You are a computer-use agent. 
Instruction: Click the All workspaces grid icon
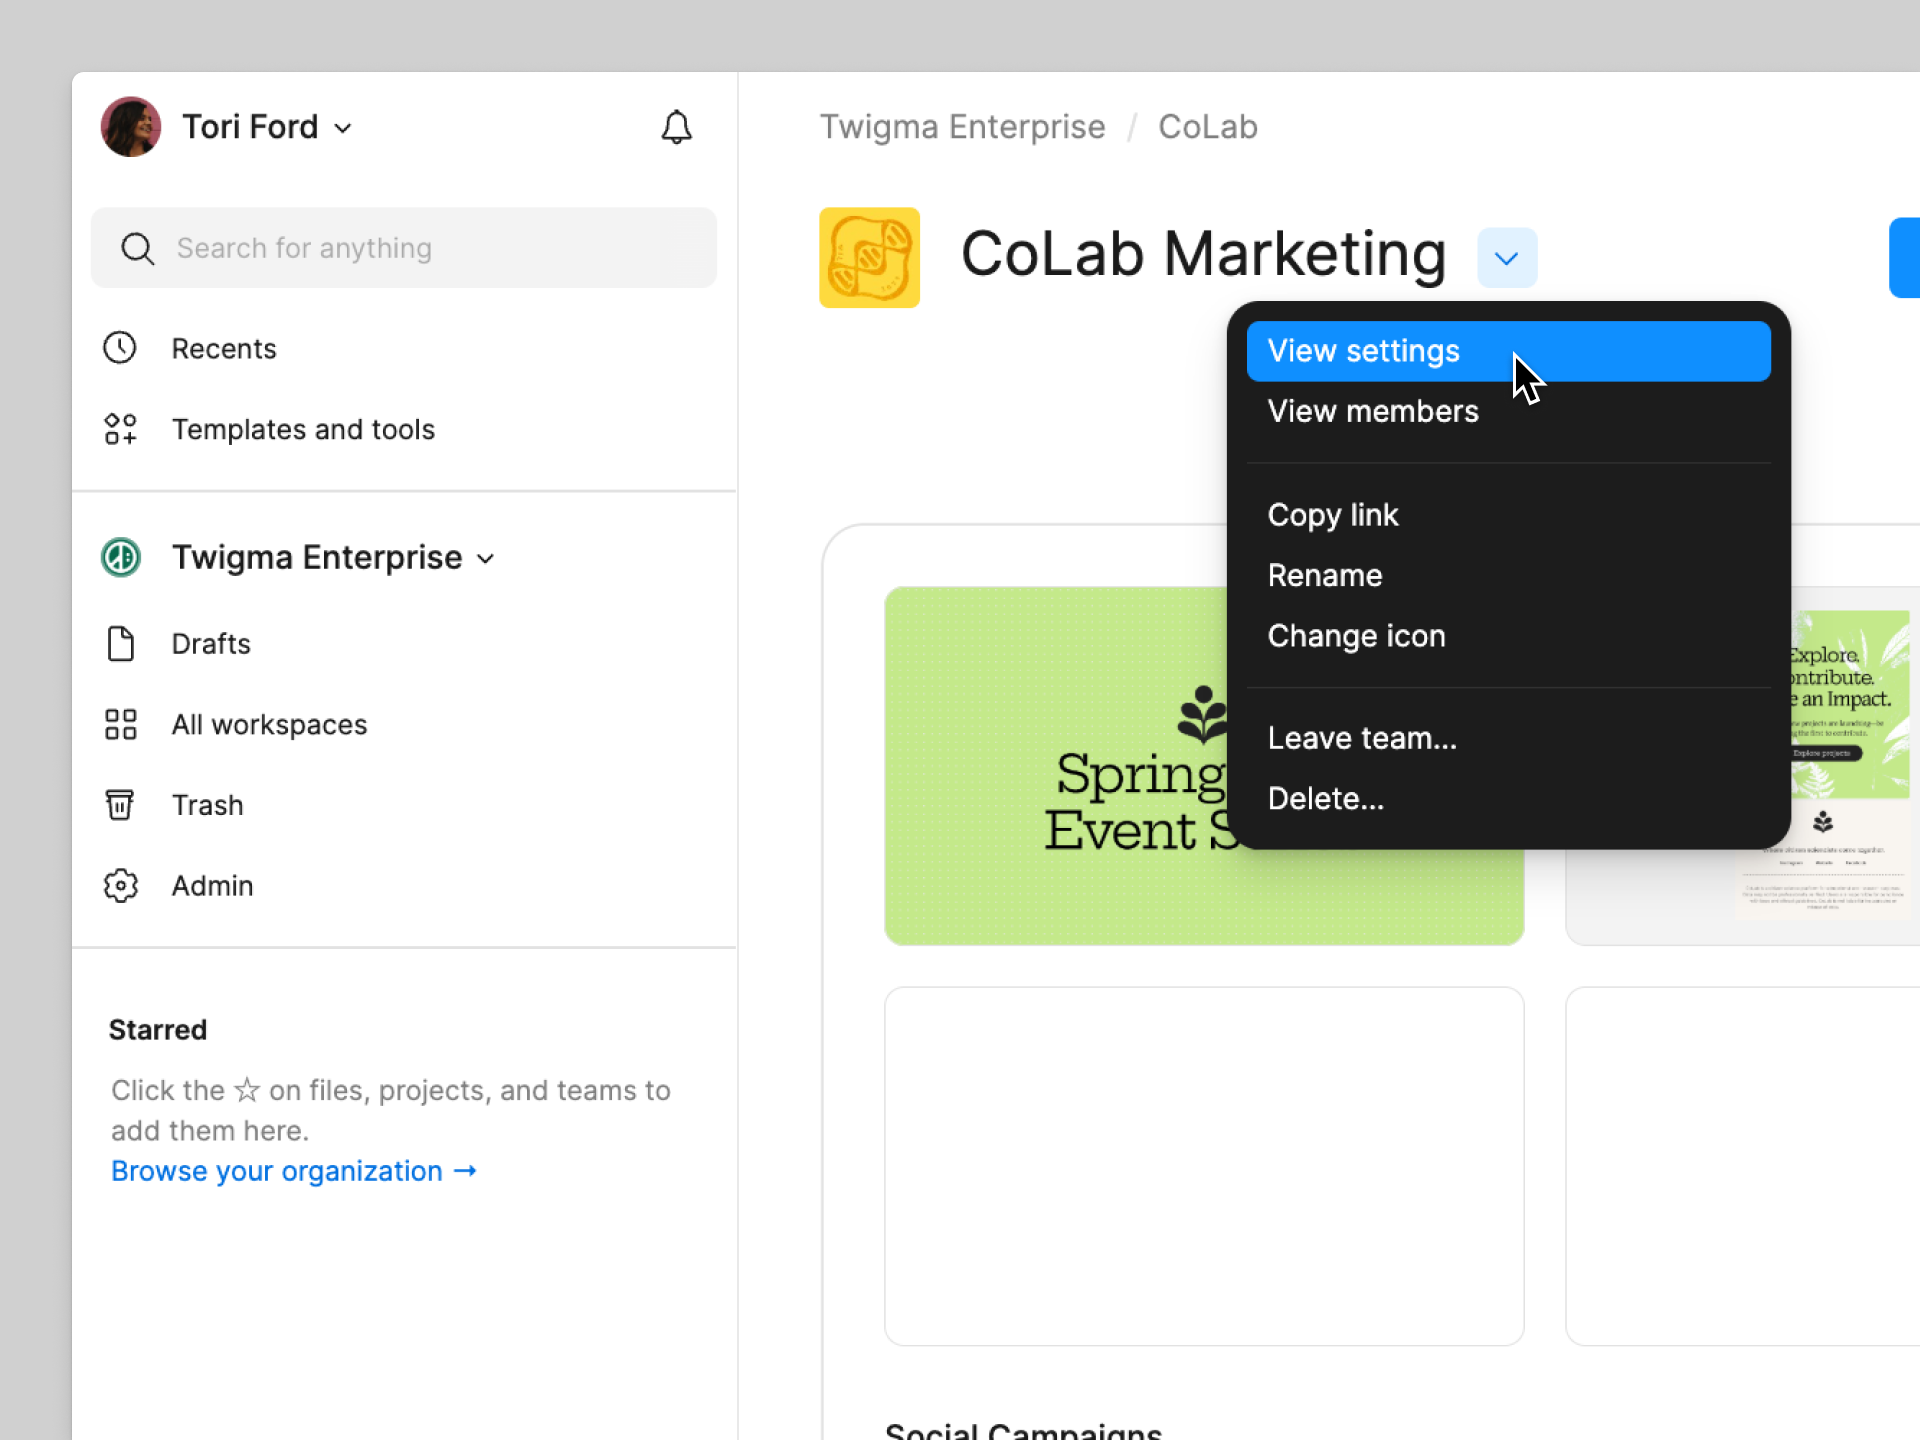coord(120,724)
